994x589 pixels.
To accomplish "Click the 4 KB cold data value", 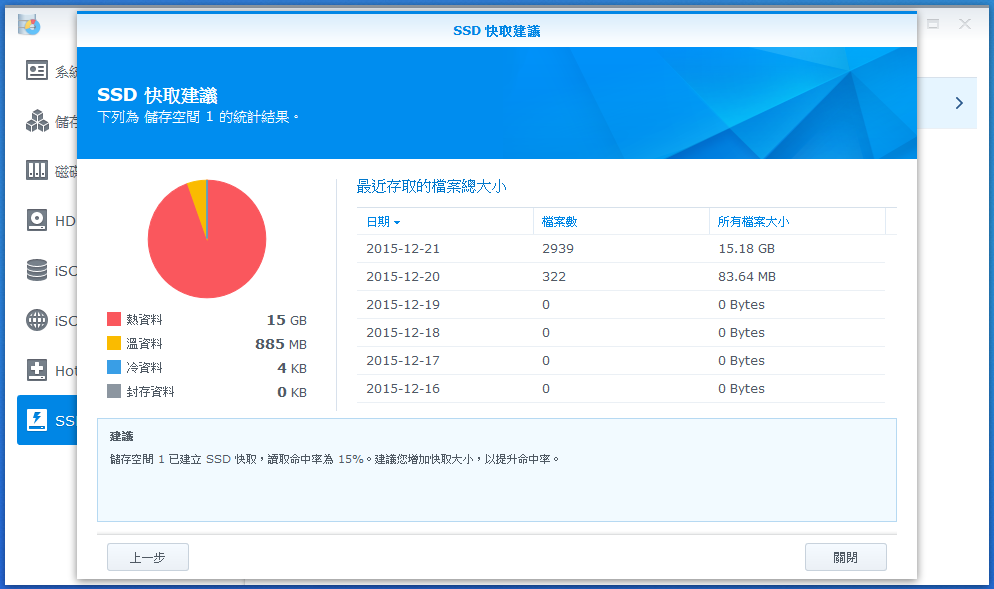I will coord(292,368).
